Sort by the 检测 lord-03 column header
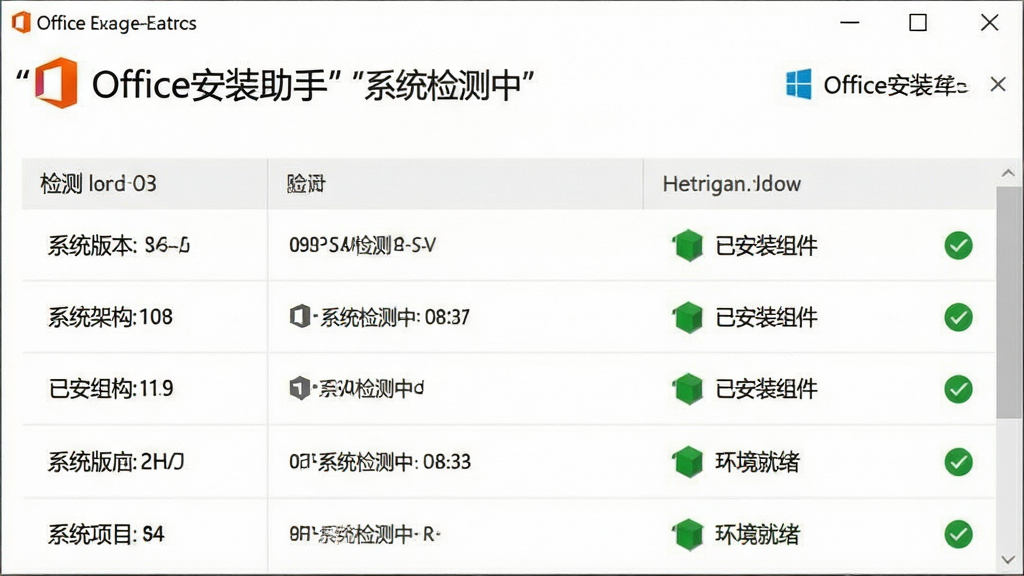Image resolution: width=1024 pixels, height=576 pixels. tap(145, 184)
